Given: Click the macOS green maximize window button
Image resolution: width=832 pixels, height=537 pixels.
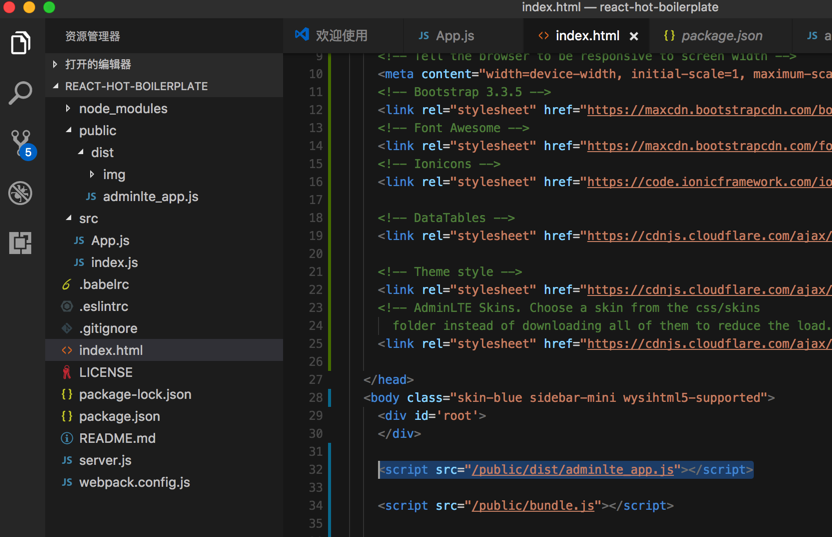Looking at the screenshot, I should [49, 8].
